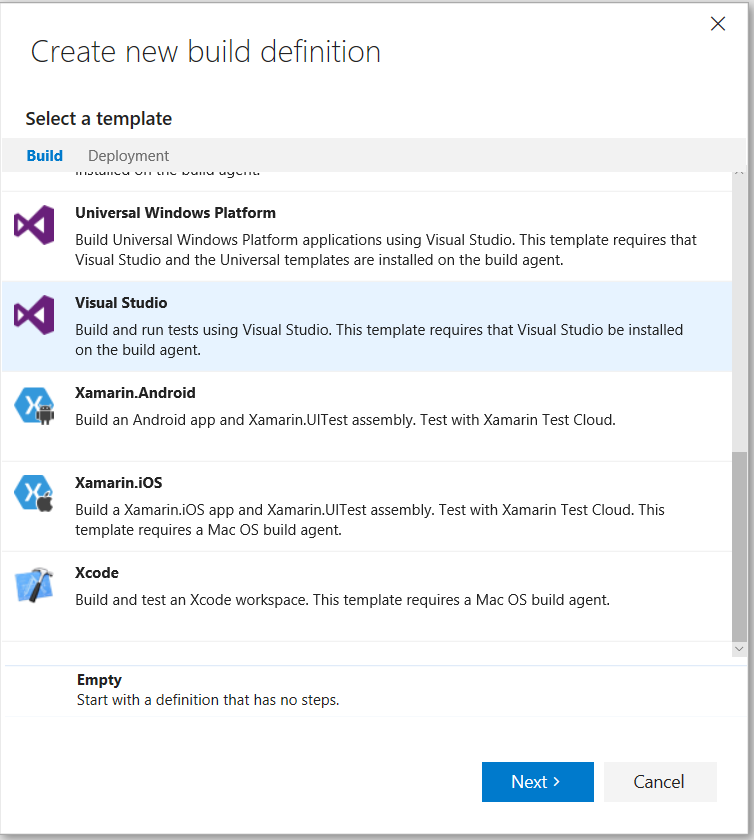The height and width of the screenshot is (840, 754).
Task: Click the scroll down arrow of template list
Action: point(739,649)
